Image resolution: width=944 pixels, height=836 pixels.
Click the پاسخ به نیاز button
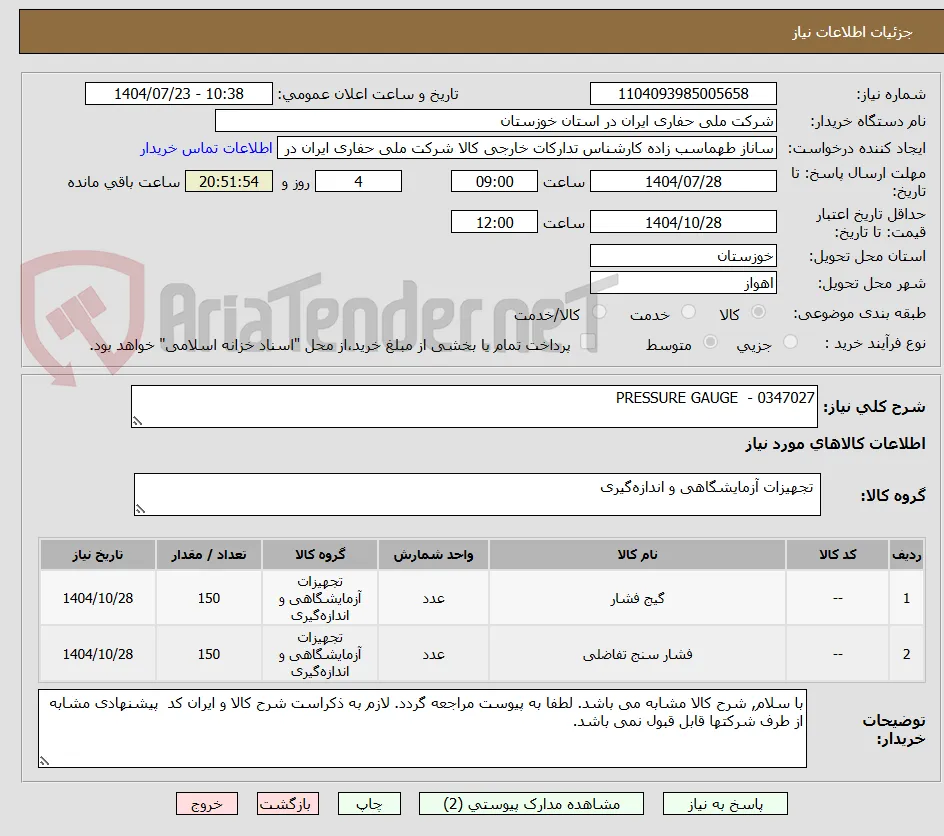click(x=725, y=804)
